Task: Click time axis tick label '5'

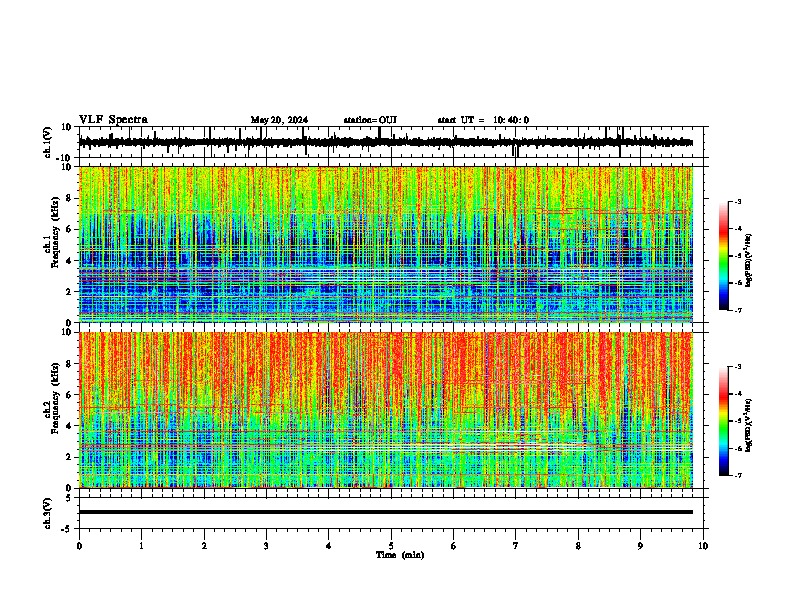Action: pyautogui.click(x=391, y=546)
